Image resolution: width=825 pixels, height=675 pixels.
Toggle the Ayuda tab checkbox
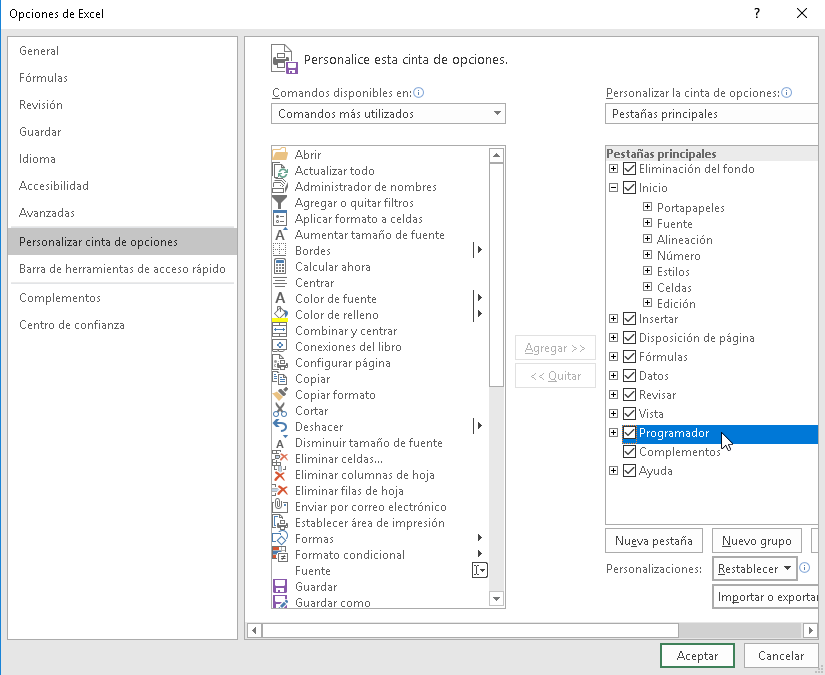click(629, 470)
